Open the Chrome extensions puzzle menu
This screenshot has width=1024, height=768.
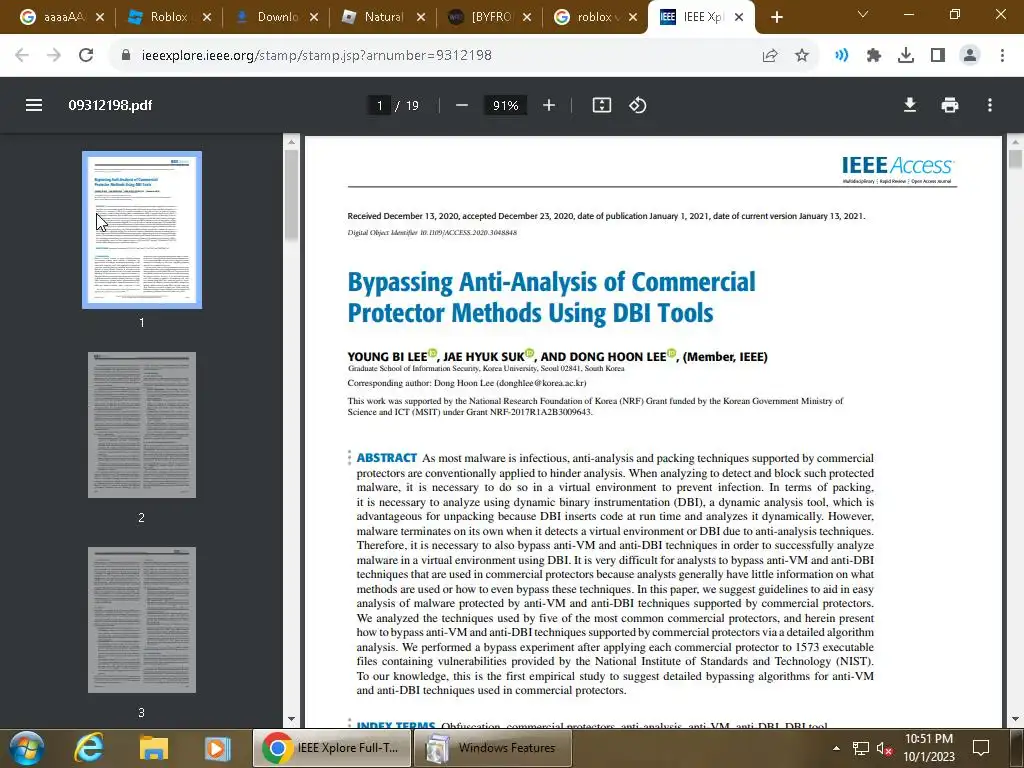(x=874, y=56)
